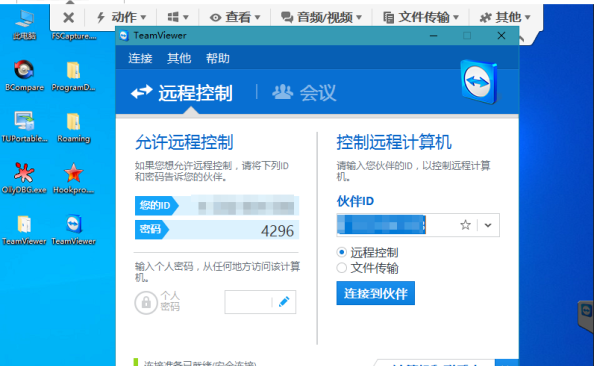This screenshot has width=594, height=366.
Task: Select the Roaming folder icon
Action: coord(73,127)
